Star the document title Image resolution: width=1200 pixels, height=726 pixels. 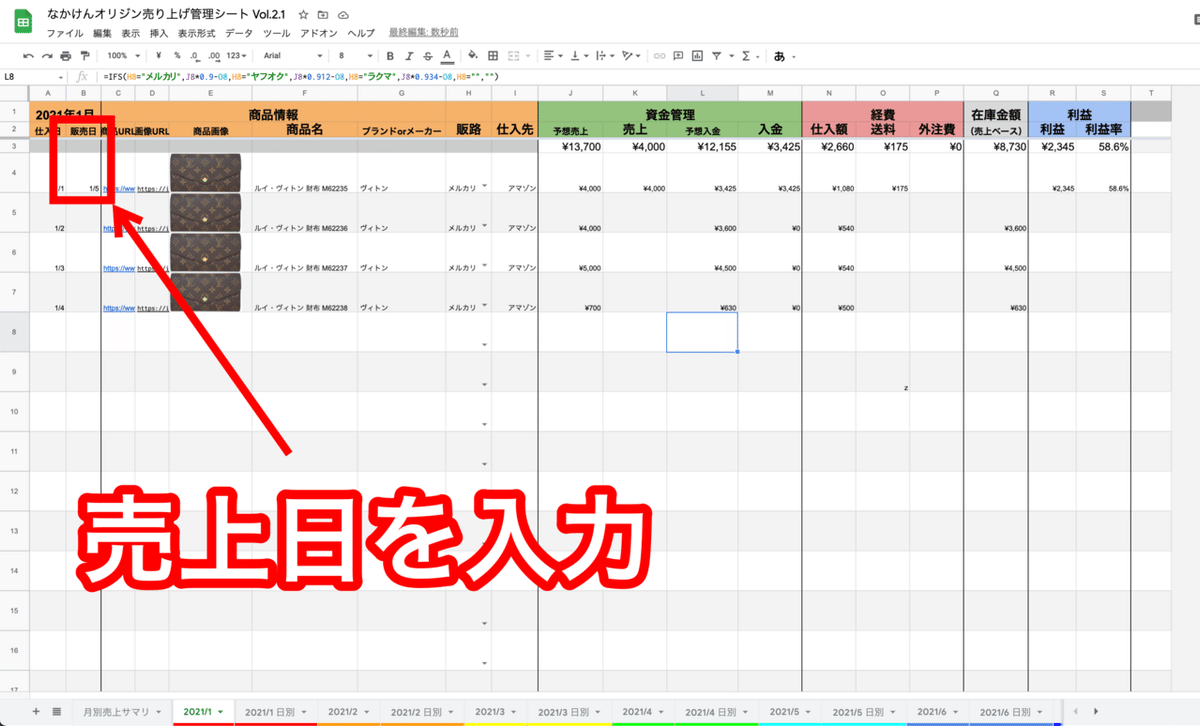pyautogui.click(x=304, y=16)
